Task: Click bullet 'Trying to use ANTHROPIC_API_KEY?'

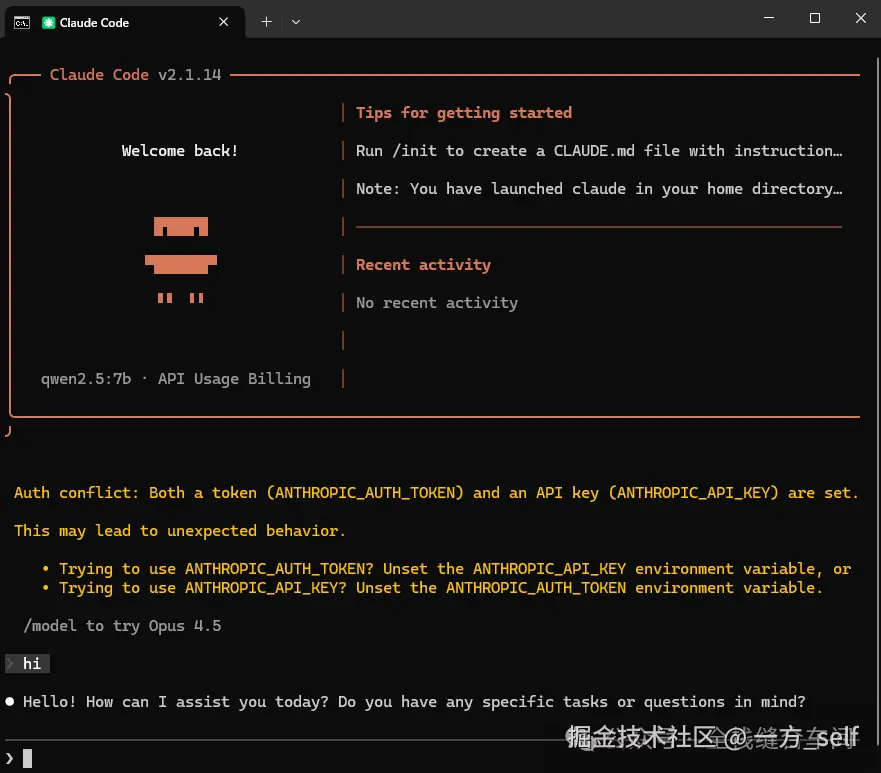Action: [432, 588]
